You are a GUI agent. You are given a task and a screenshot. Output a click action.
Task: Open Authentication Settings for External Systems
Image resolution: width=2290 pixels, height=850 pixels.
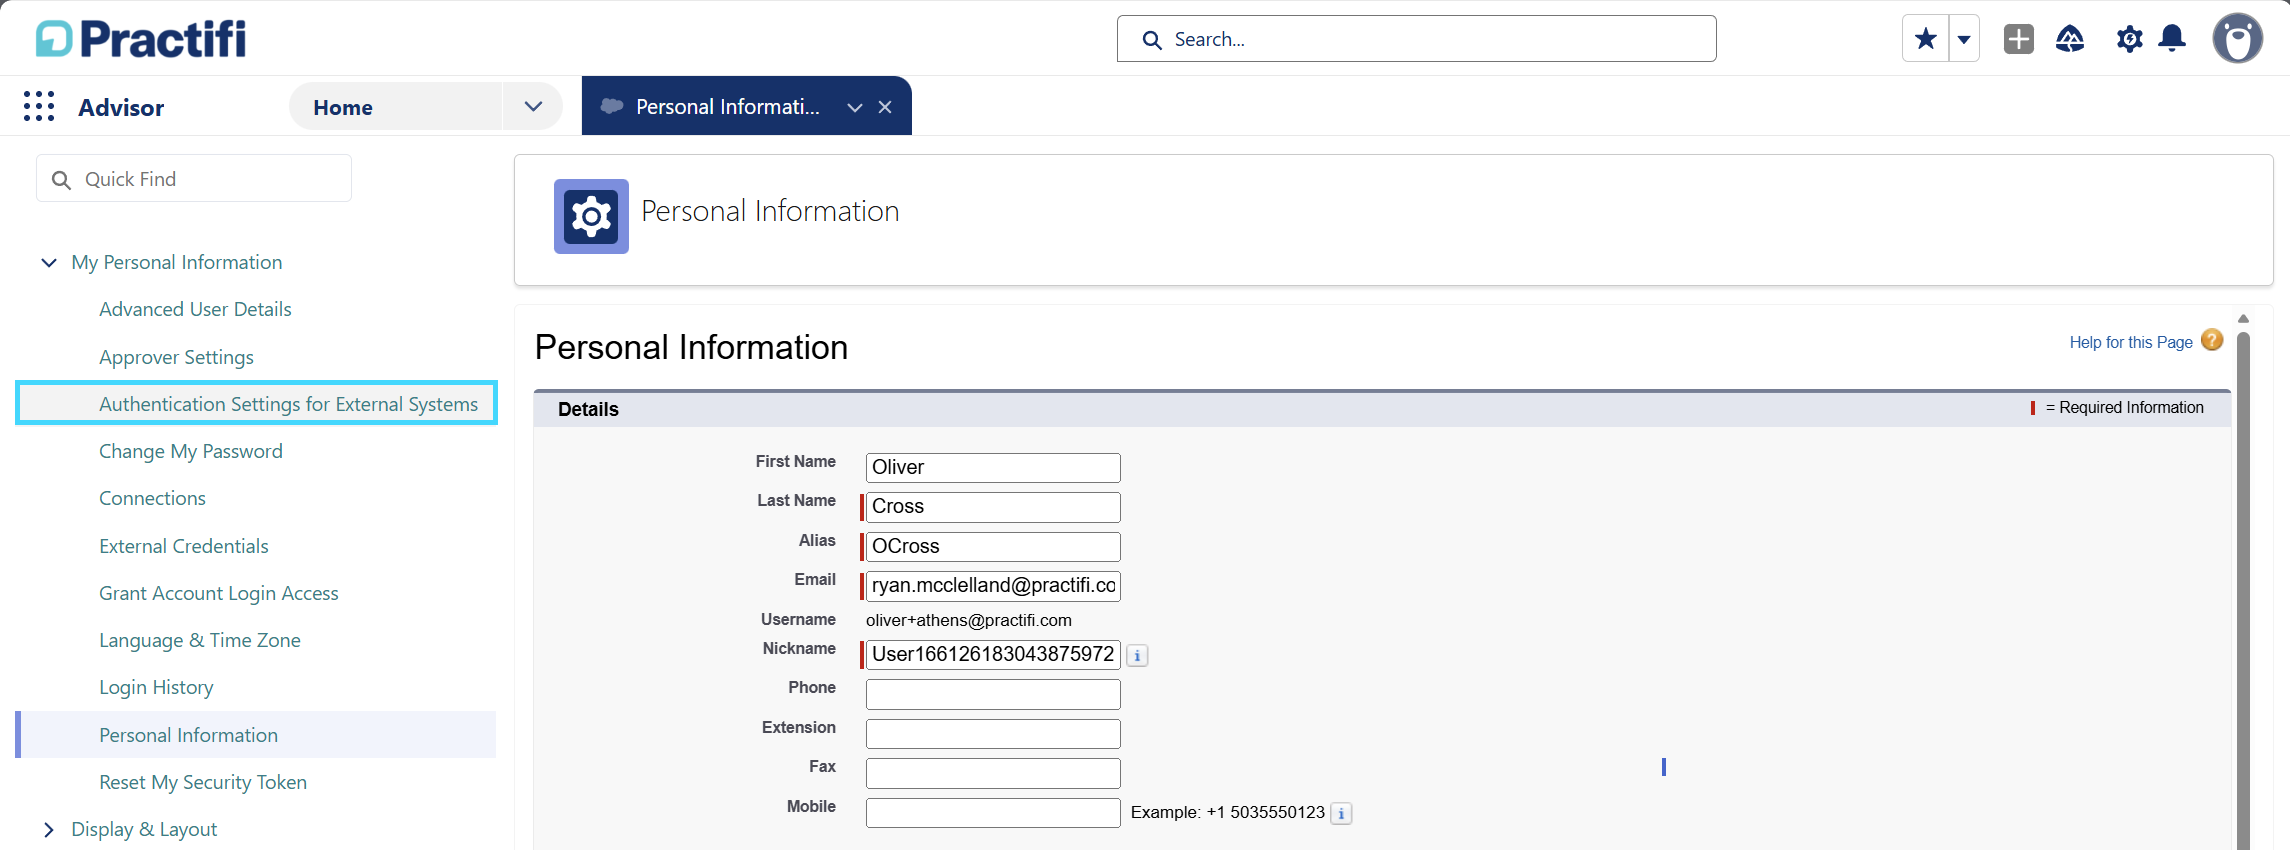[288, 404]
